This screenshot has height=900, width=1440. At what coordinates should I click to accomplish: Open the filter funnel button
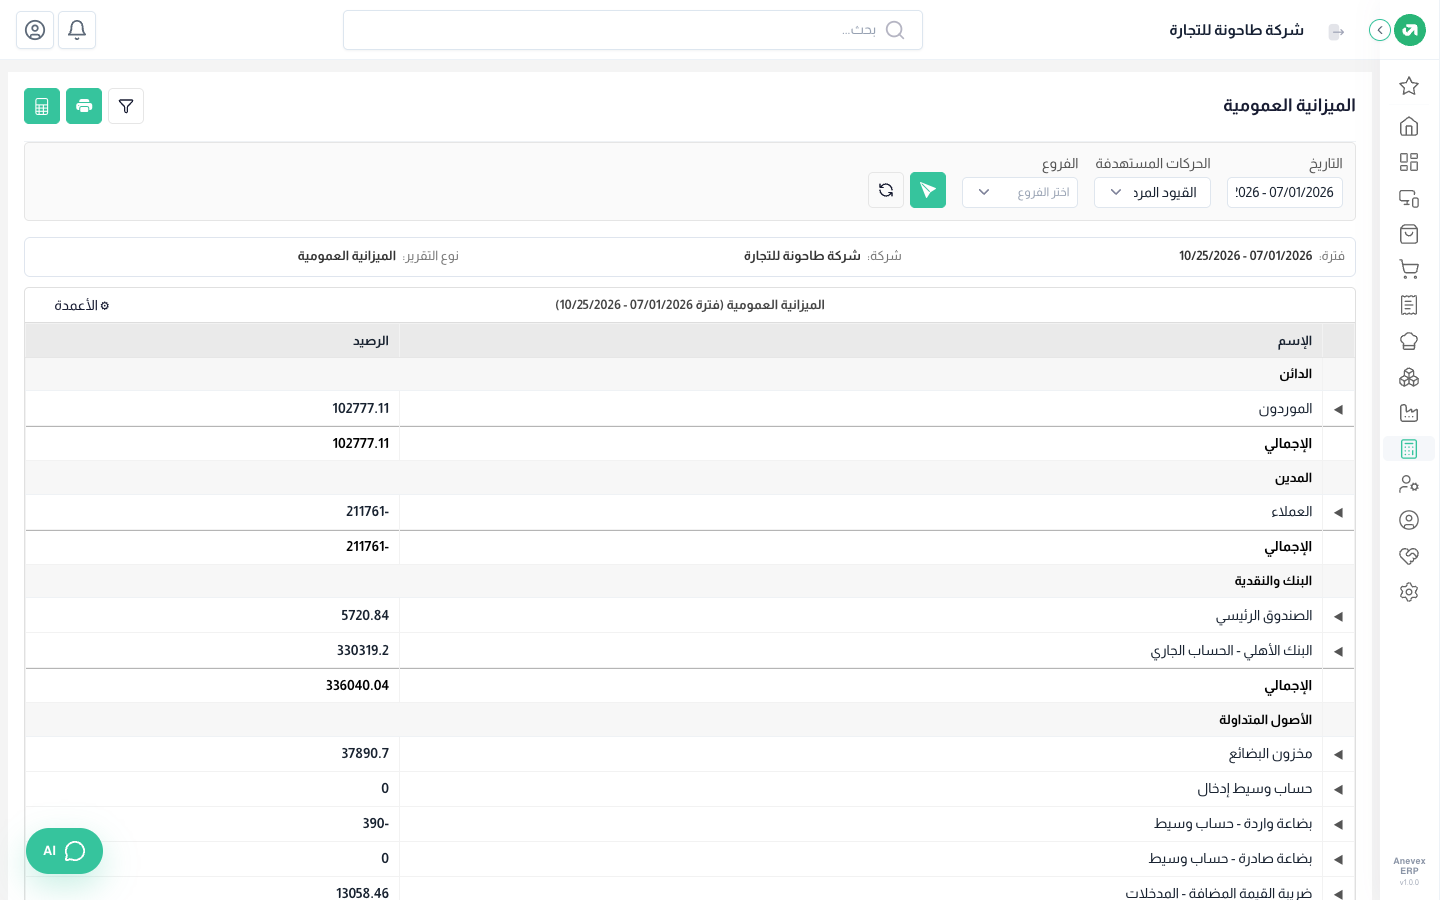pyautogui.click(x=126, y=106)
